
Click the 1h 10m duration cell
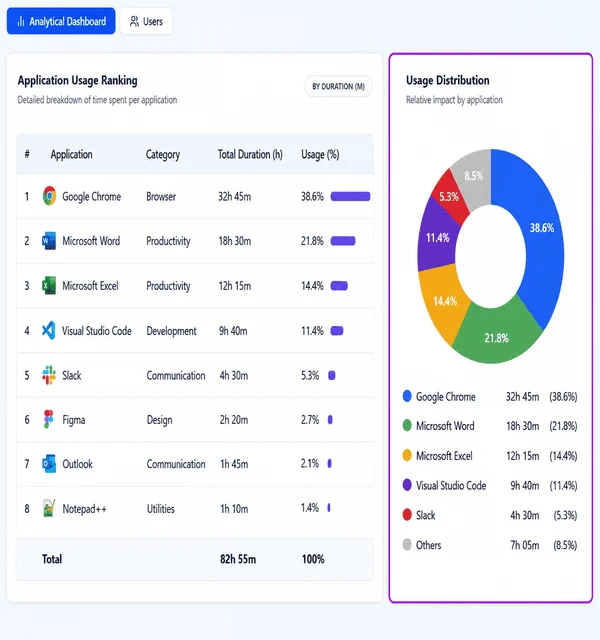pyautogui.click(x=234, y=509)
